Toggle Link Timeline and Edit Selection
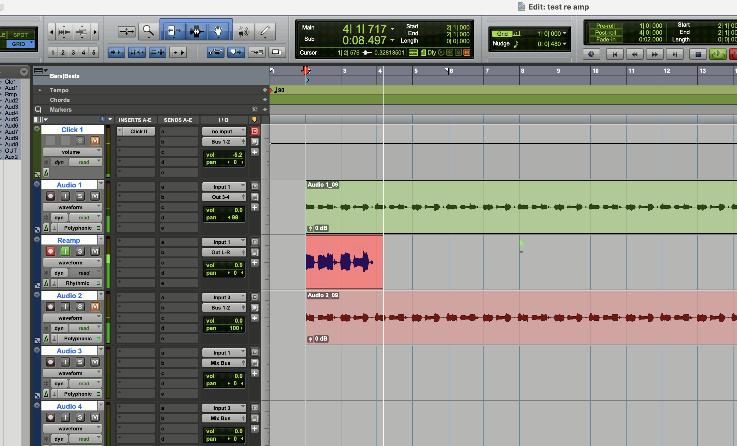Screen dimensions: 737x446 (137, 52)
